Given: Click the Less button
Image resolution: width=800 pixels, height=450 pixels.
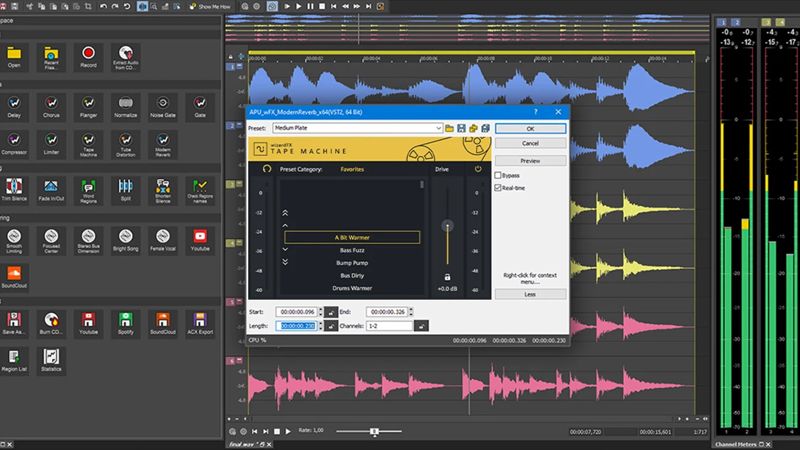Looking at the screenshot, I should (530, 294).
